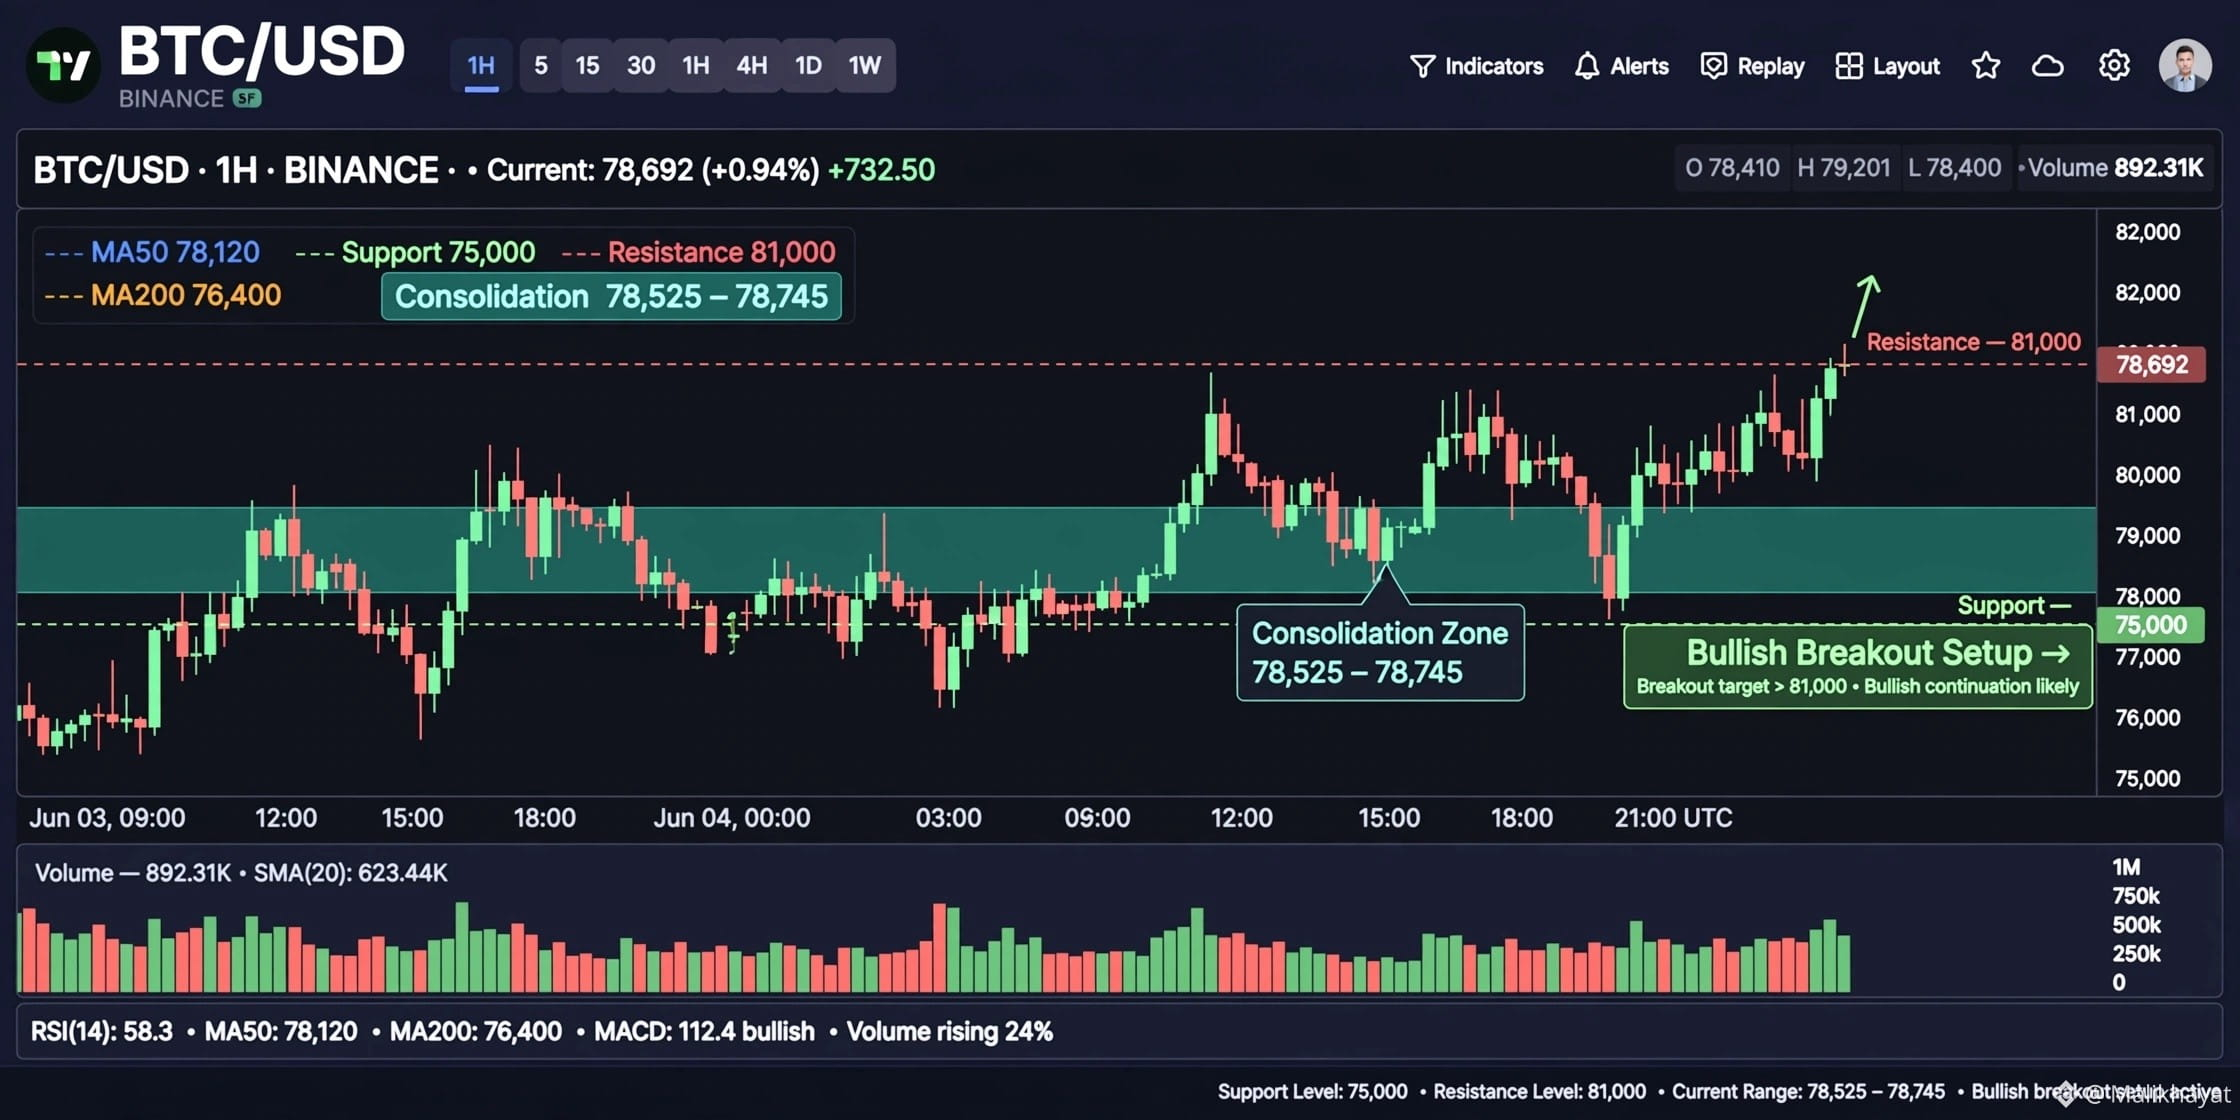The image size is (2240, 1120).
Task: Click the 21:00 UTC time label
Action: click(x=1673, y=818)
